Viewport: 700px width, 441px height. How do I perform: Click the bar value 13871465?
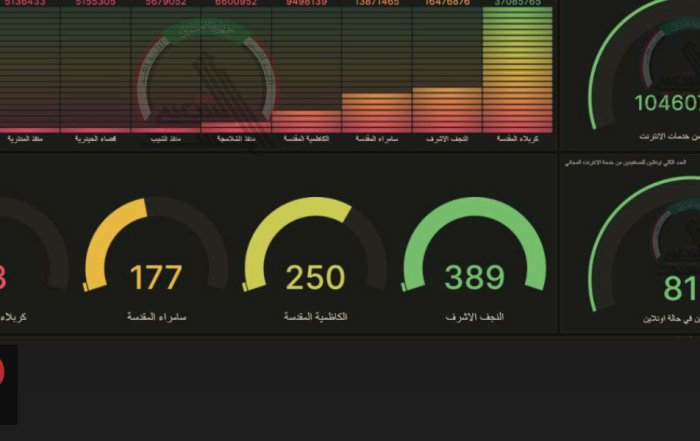pos(376,3)
